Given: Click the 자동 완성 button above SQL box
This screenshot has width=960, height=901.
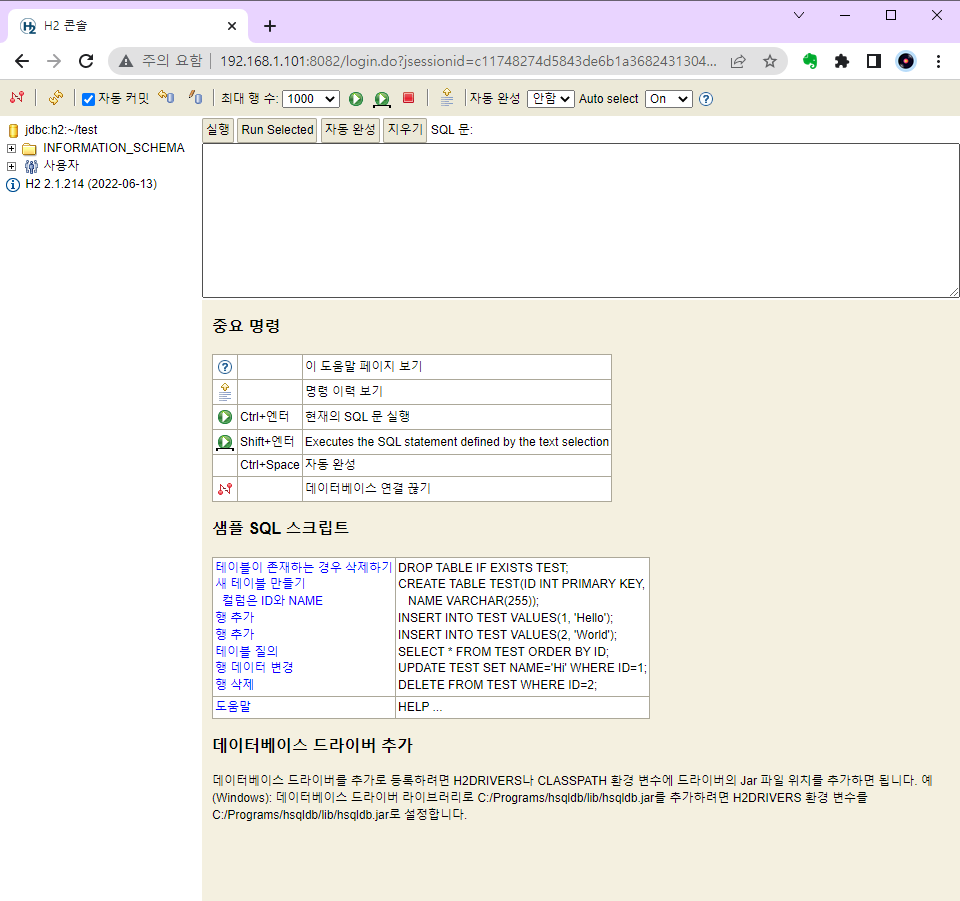Looking at the screenshot, I should [x=350, y=130].
